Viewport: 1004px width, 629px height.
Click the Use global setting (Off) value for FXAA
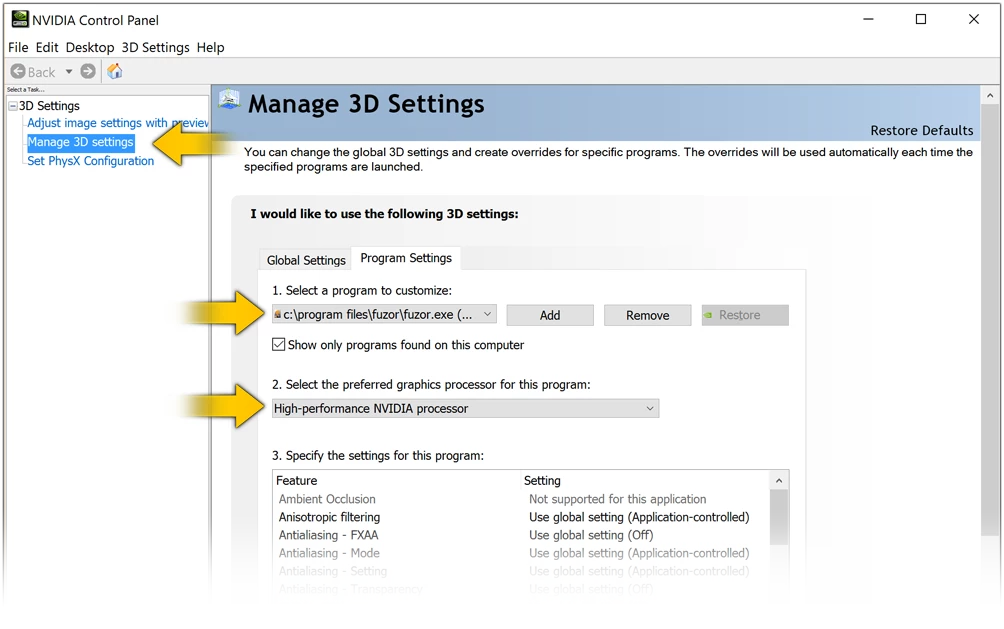click(591, 535)
